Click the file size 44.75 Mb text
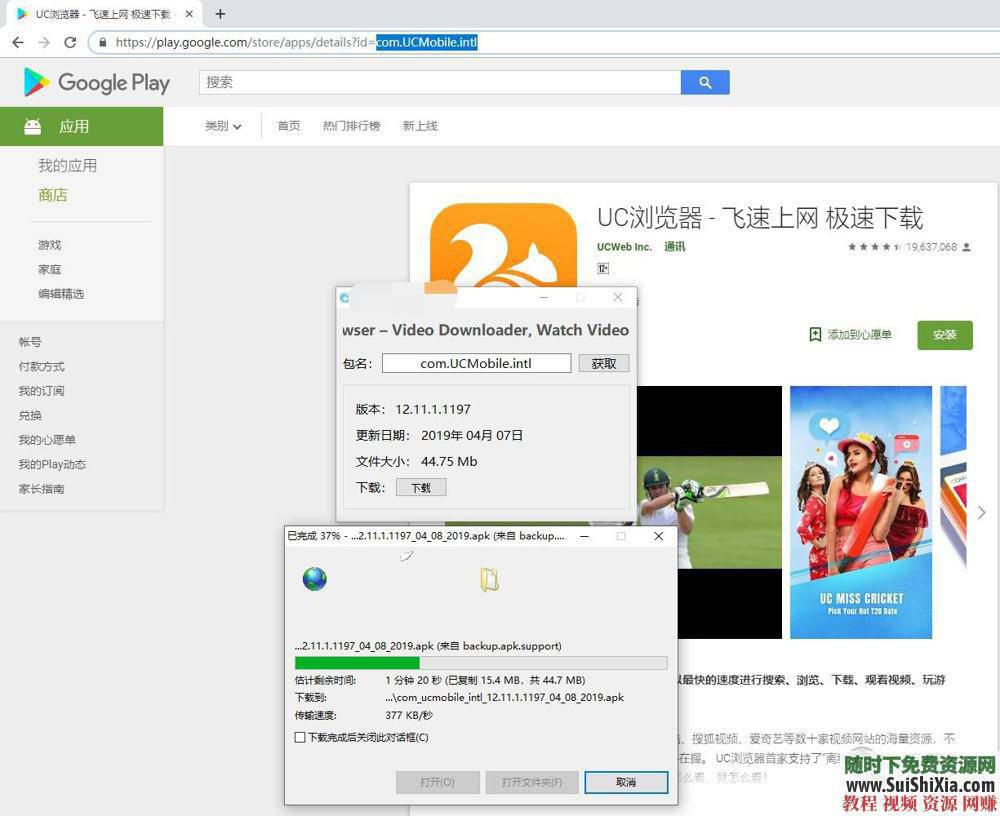Screen dimensions: 1000x816 point(449,461)
